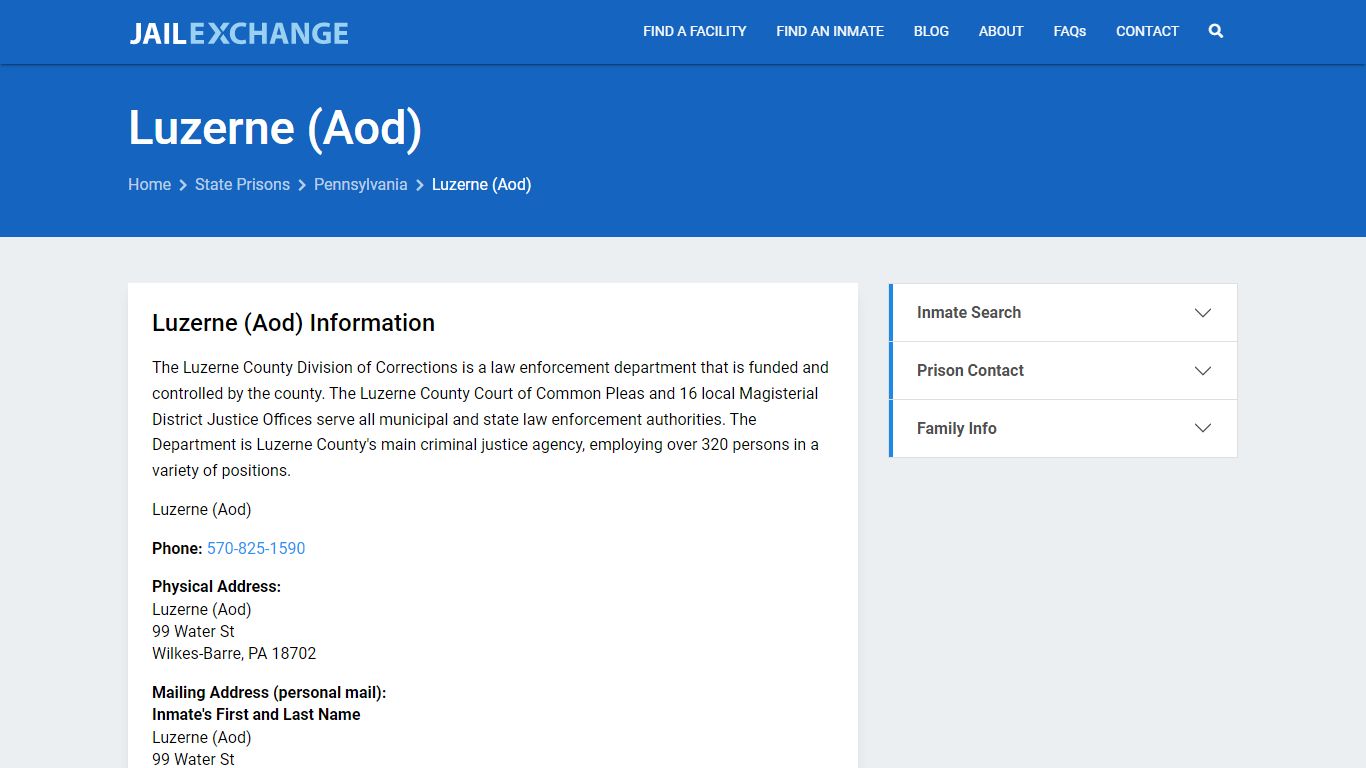Viewport: 1366px width, 768px height.
Task: Click the Physical Address label
Action: (216, 586)
